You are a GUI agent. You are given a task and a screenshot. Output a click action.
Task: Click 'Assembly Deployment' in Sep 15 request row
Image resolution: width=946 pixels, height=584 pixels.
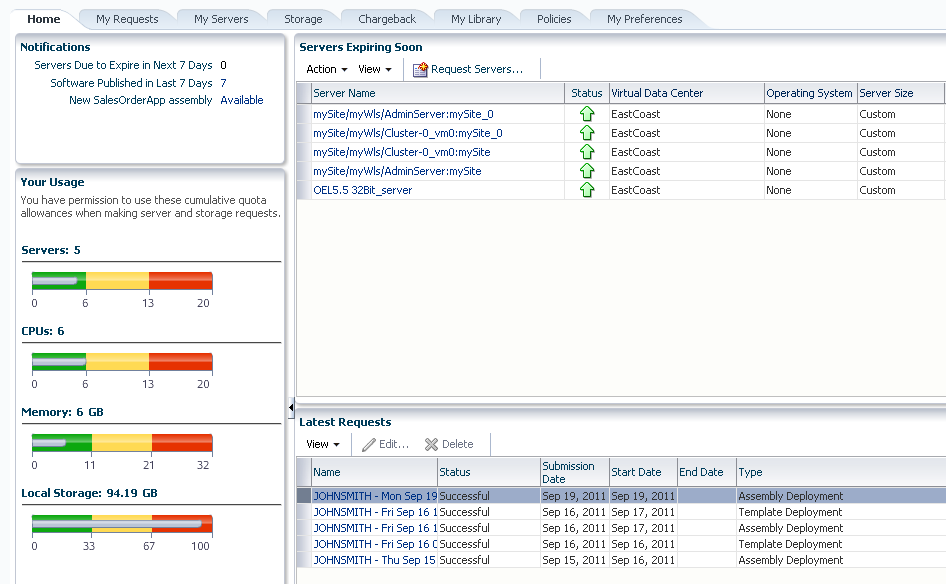click(790, 560)
